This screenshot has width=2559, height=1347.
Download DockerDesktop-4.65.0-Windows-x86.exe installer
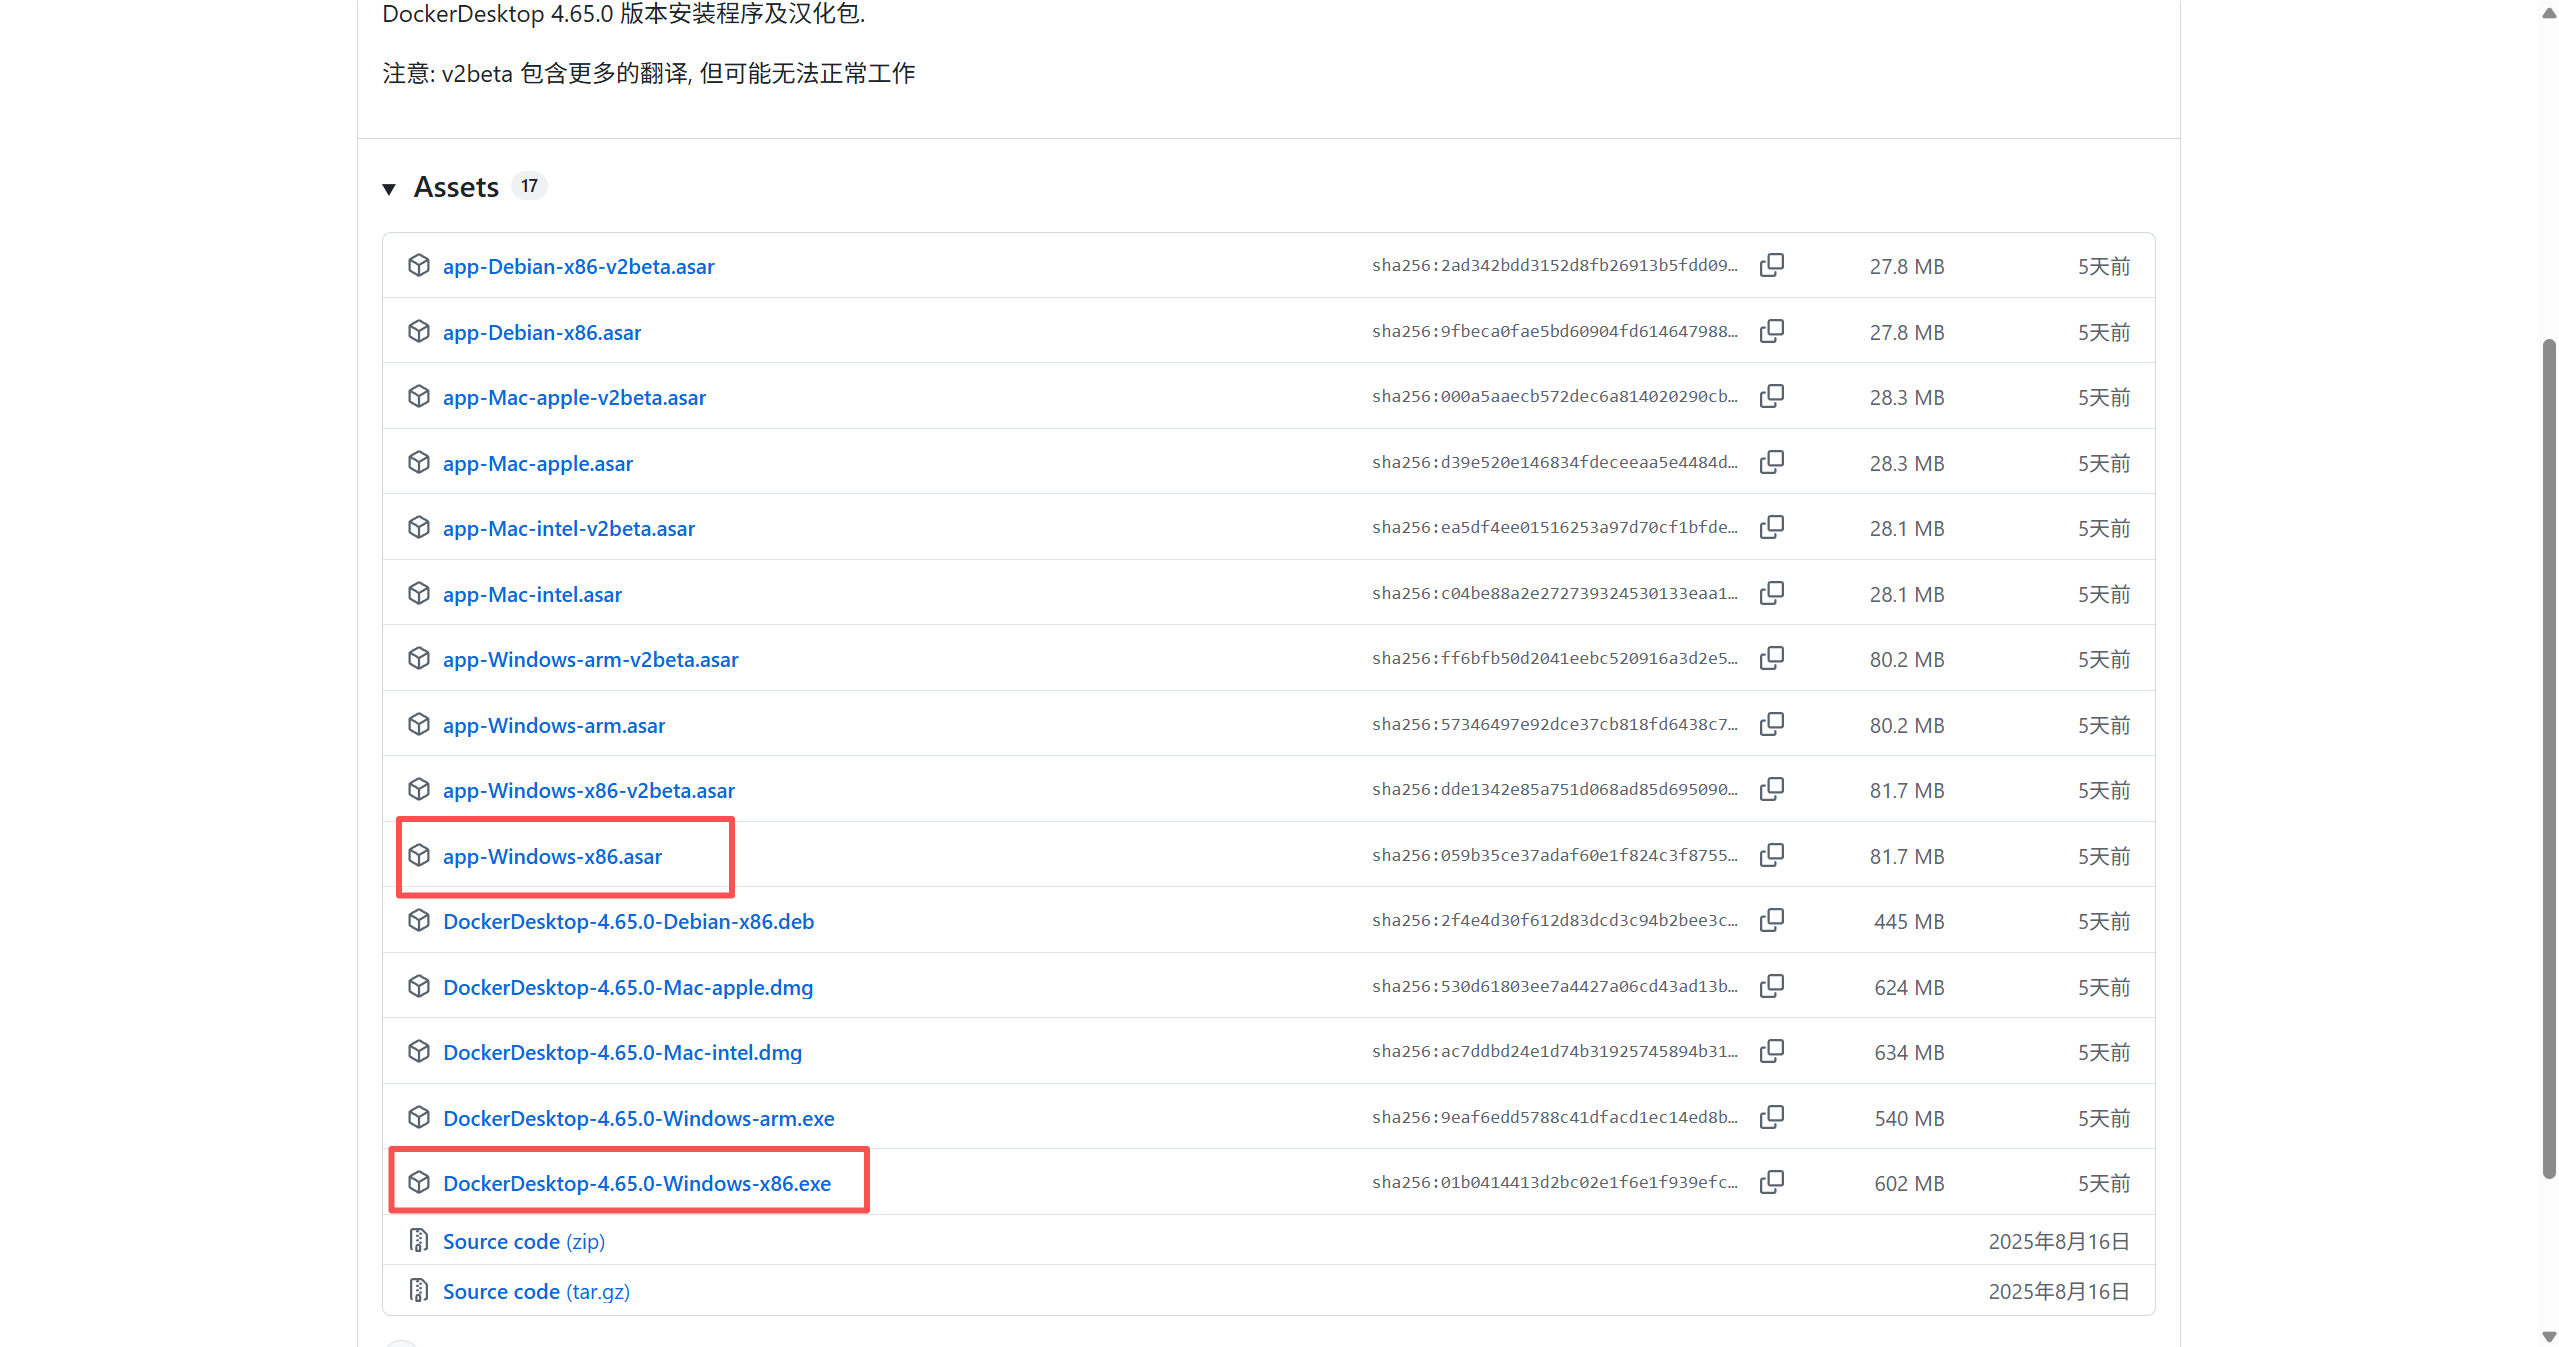tap(636, 1184)
